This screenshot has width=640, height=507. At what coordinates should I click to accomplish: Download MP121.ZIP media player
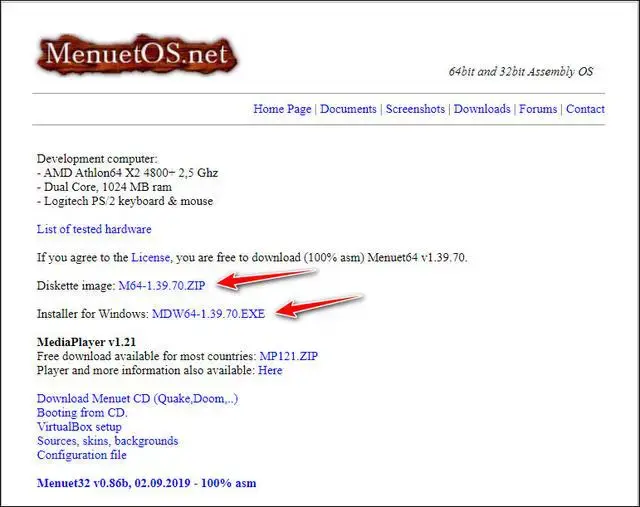[289, 356]
